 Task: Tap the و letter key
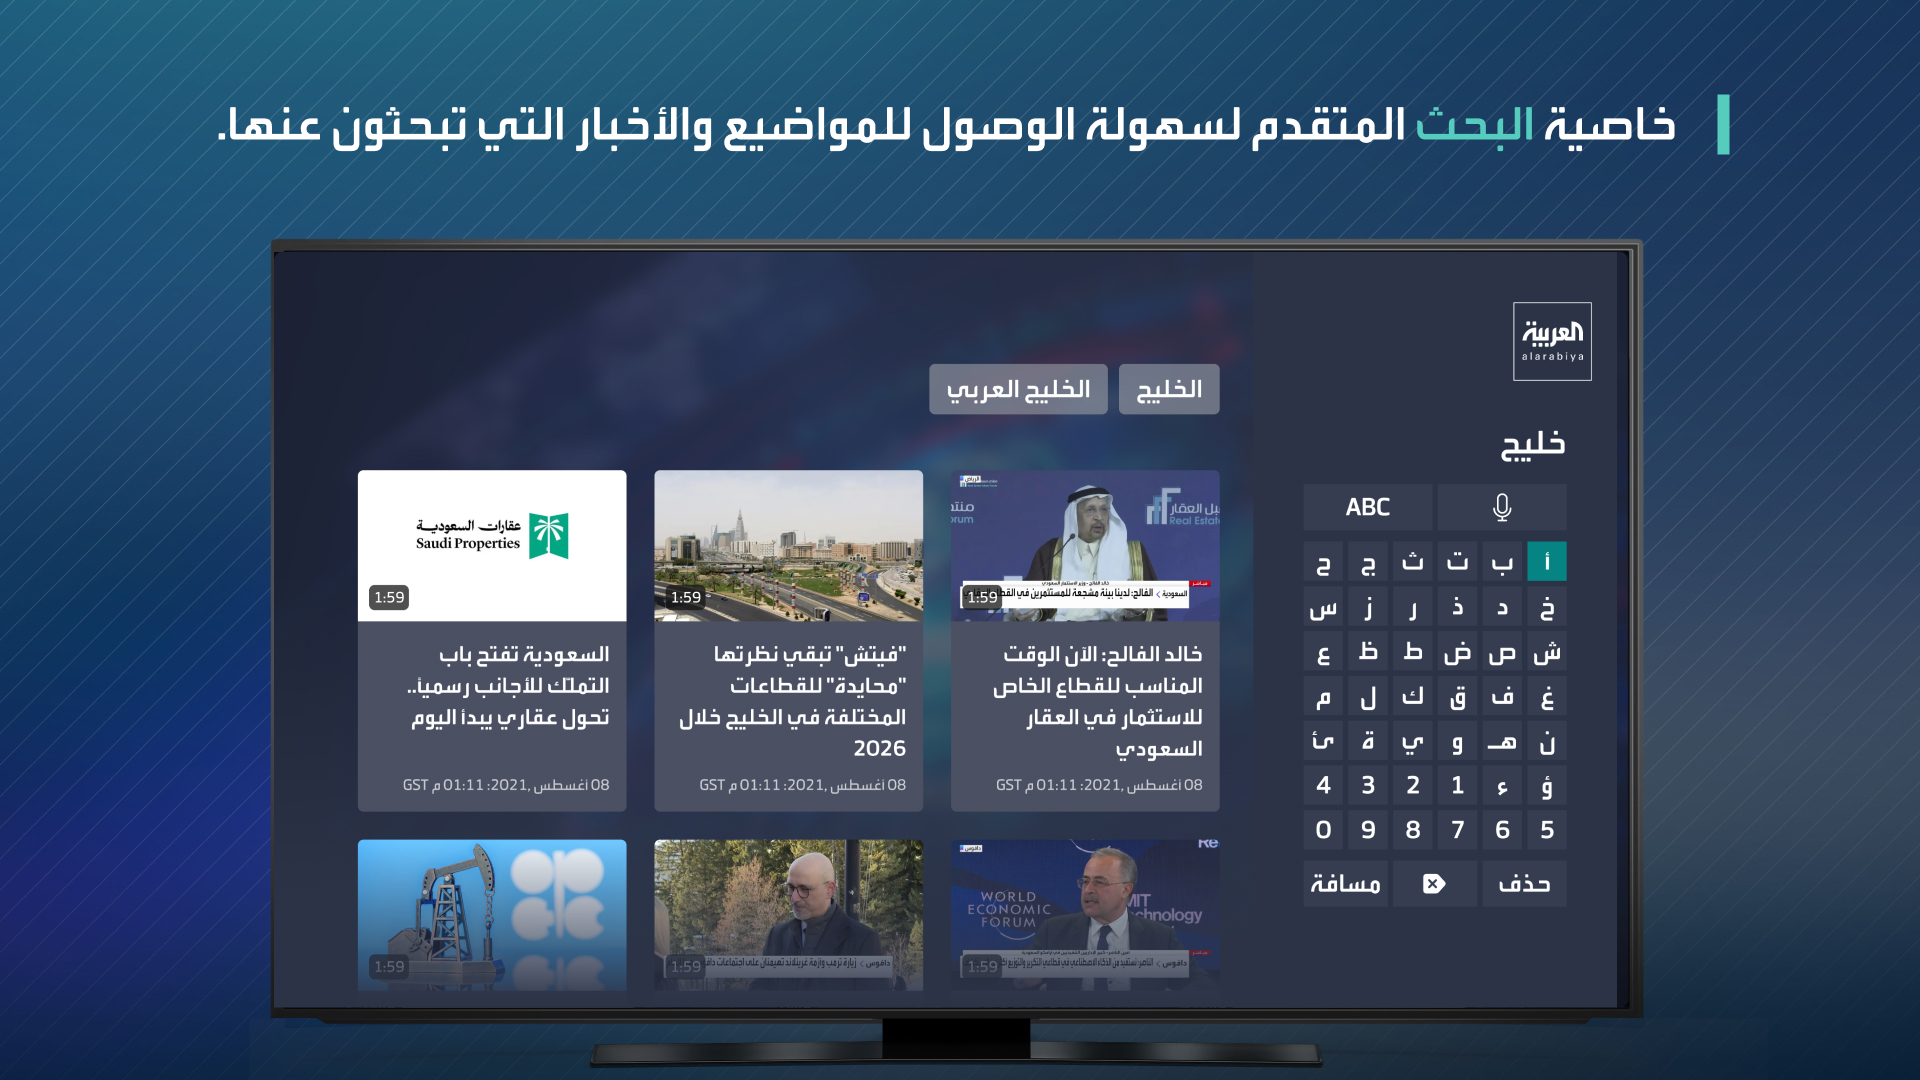(1458, 742)
